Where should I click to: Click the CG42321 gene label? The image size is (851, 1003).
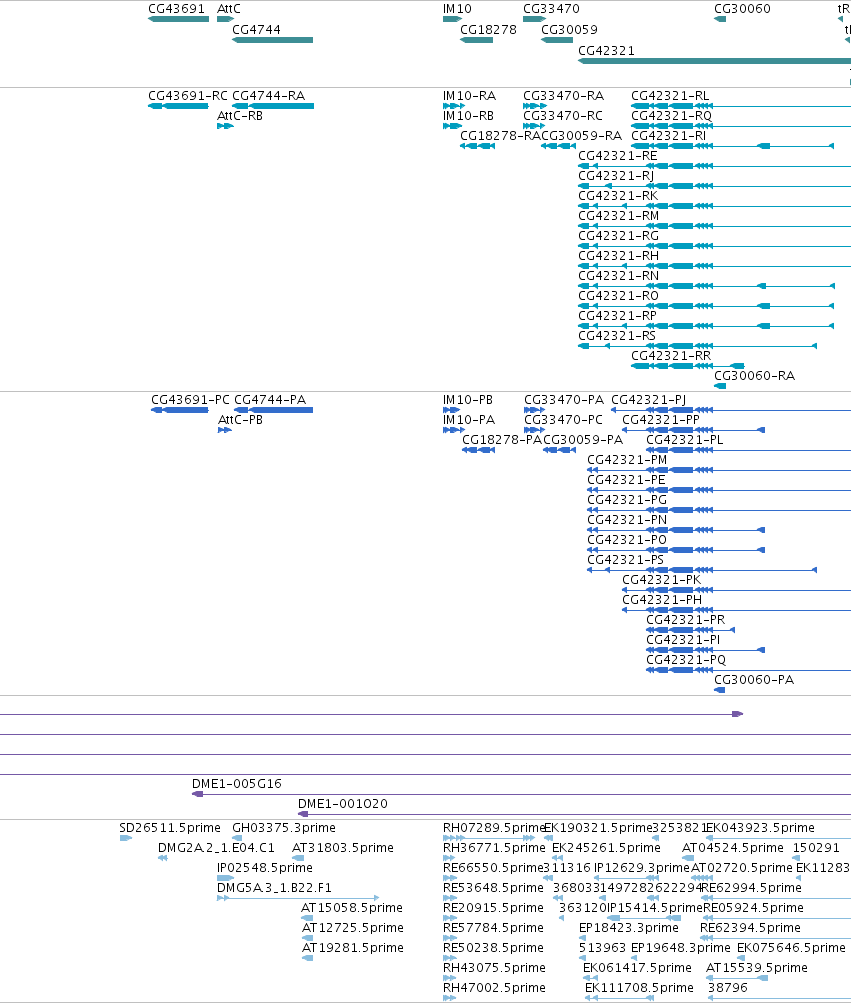click(x=607, y=51)
